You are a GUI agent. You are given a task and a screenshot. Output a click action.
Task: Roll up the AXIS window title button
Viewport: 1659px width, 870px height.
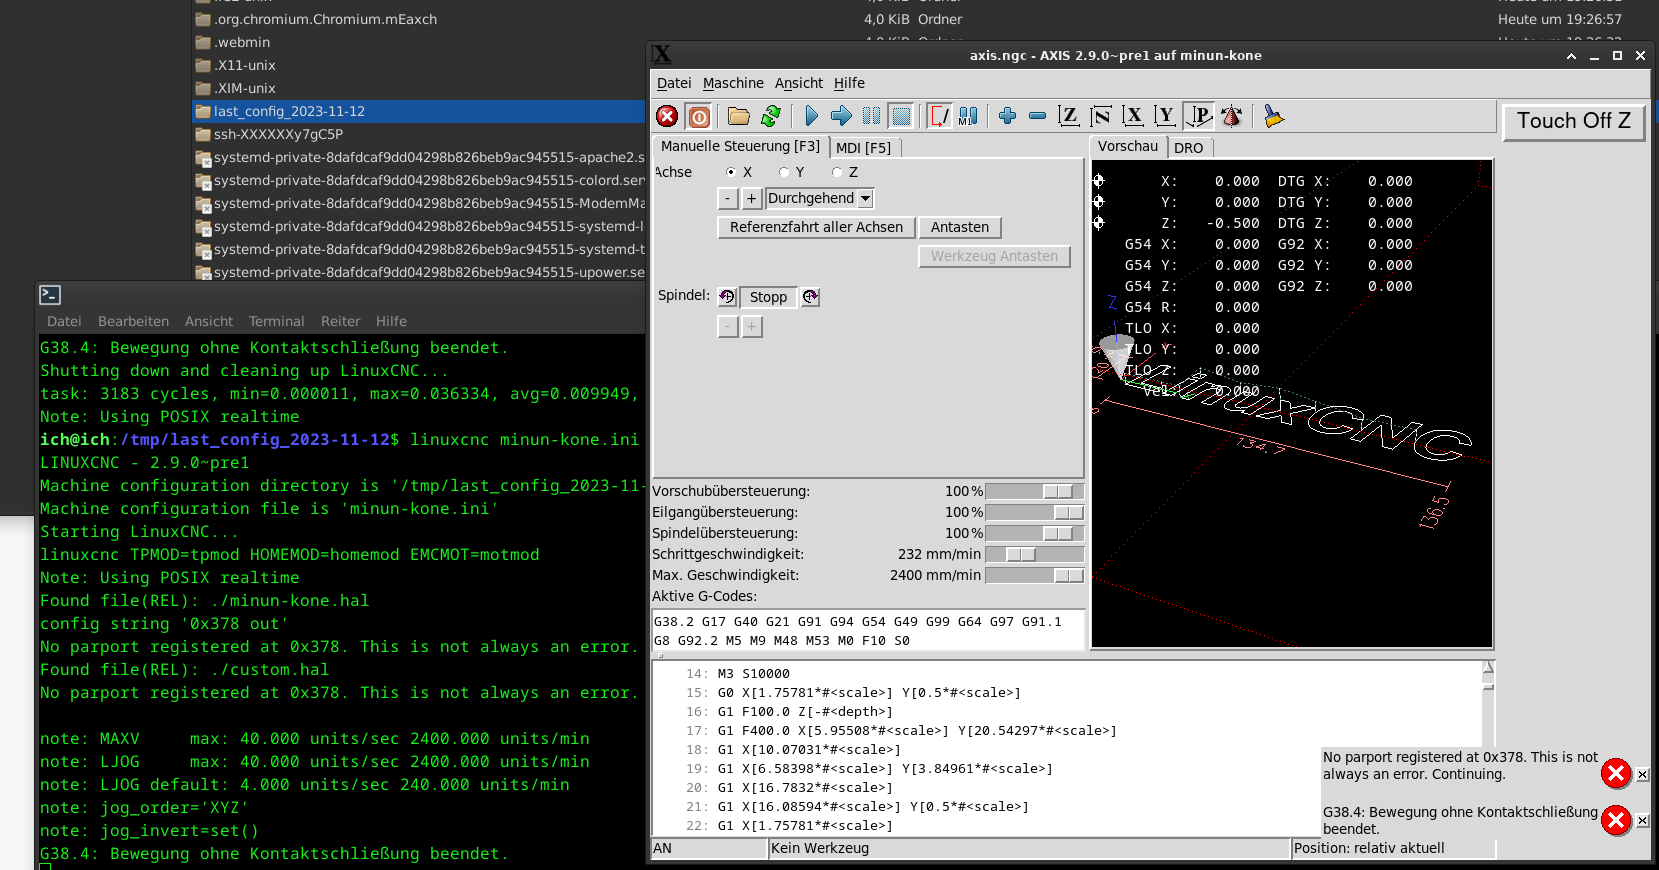[1571, 56]
